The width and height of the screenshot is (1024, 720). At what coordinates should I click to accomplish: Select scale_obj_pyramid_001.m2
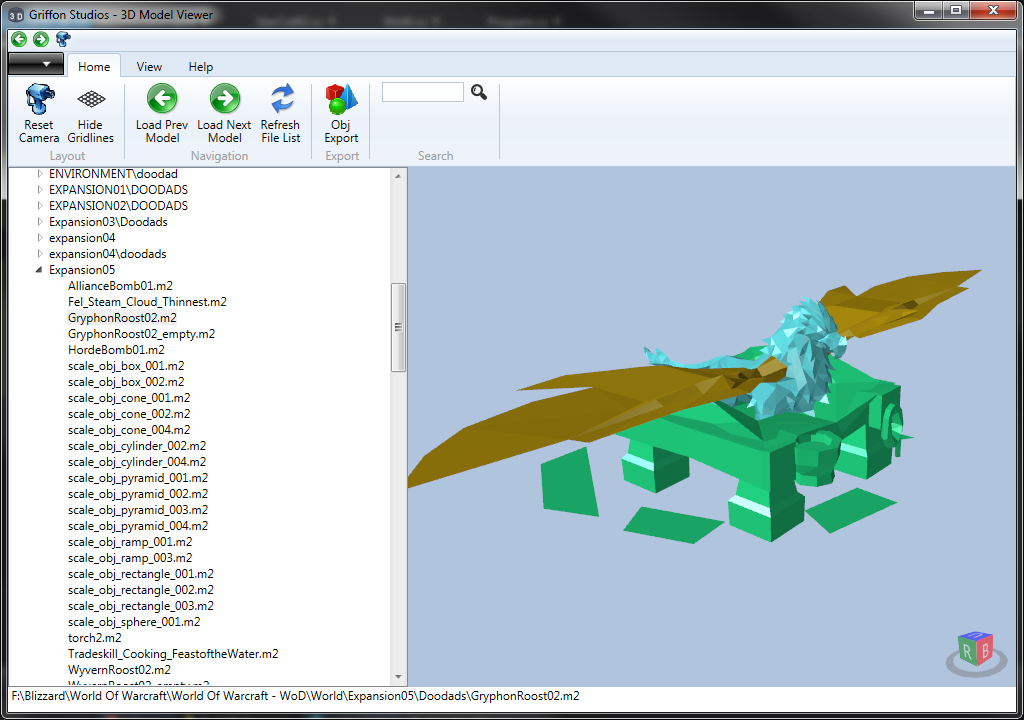pyautogui.click(x=138, y=478)
